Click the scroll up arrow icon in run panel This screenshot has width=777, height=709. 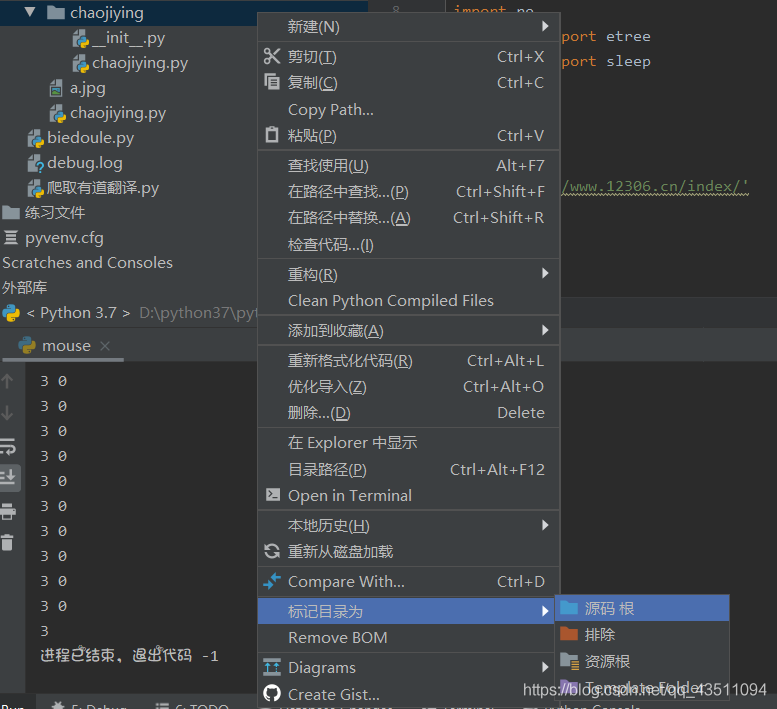click(x=7, y=381)
